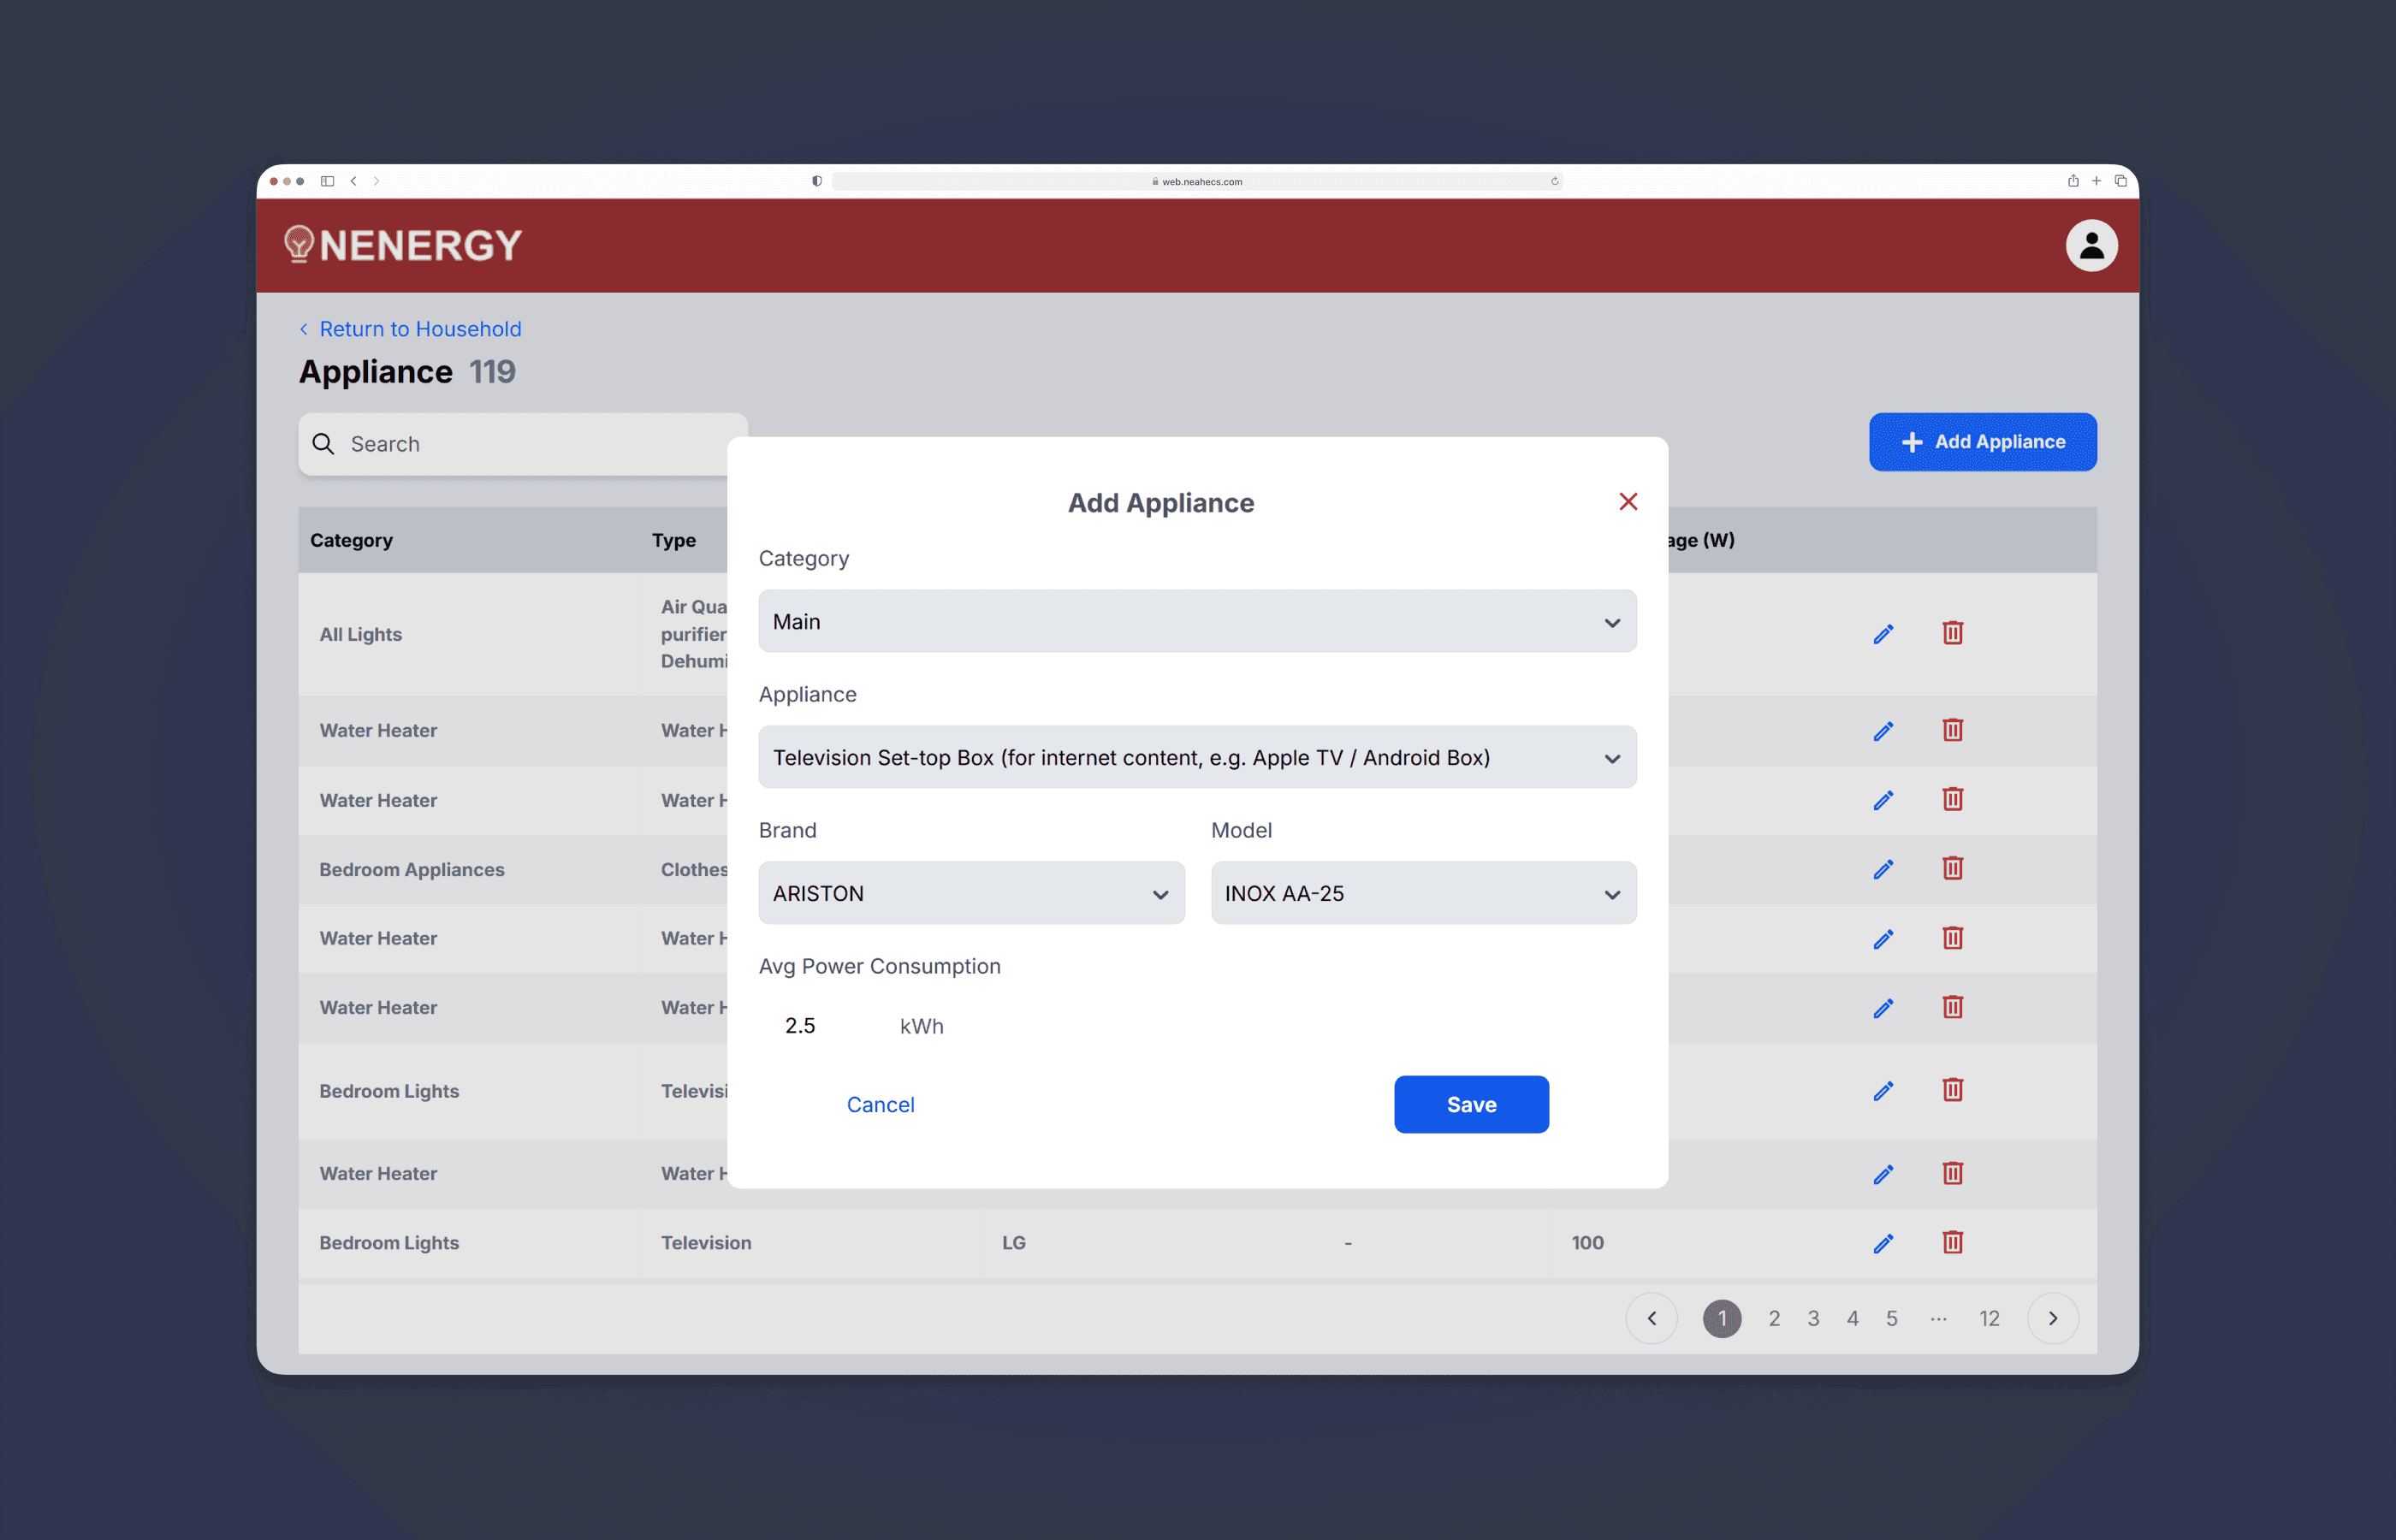Select page 12 in pagination
This screenshot has height=1540, width=2396.
[x=1989, y=1318]
